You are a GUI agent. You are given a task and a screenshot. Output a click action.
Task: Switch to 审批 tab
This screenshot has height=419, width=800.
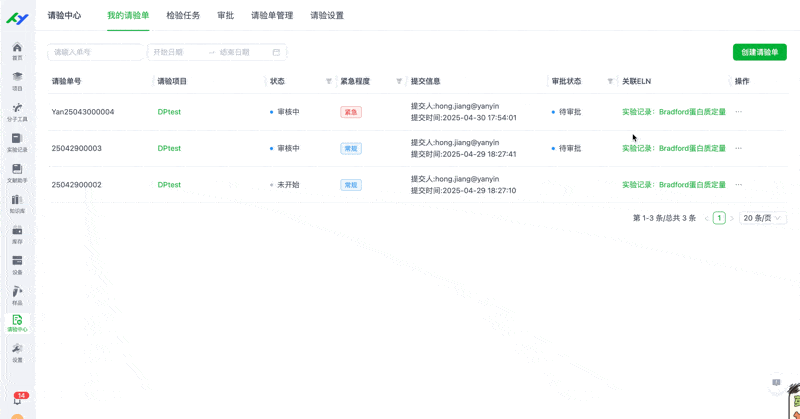pyautogui.click(x=226, y=15)
